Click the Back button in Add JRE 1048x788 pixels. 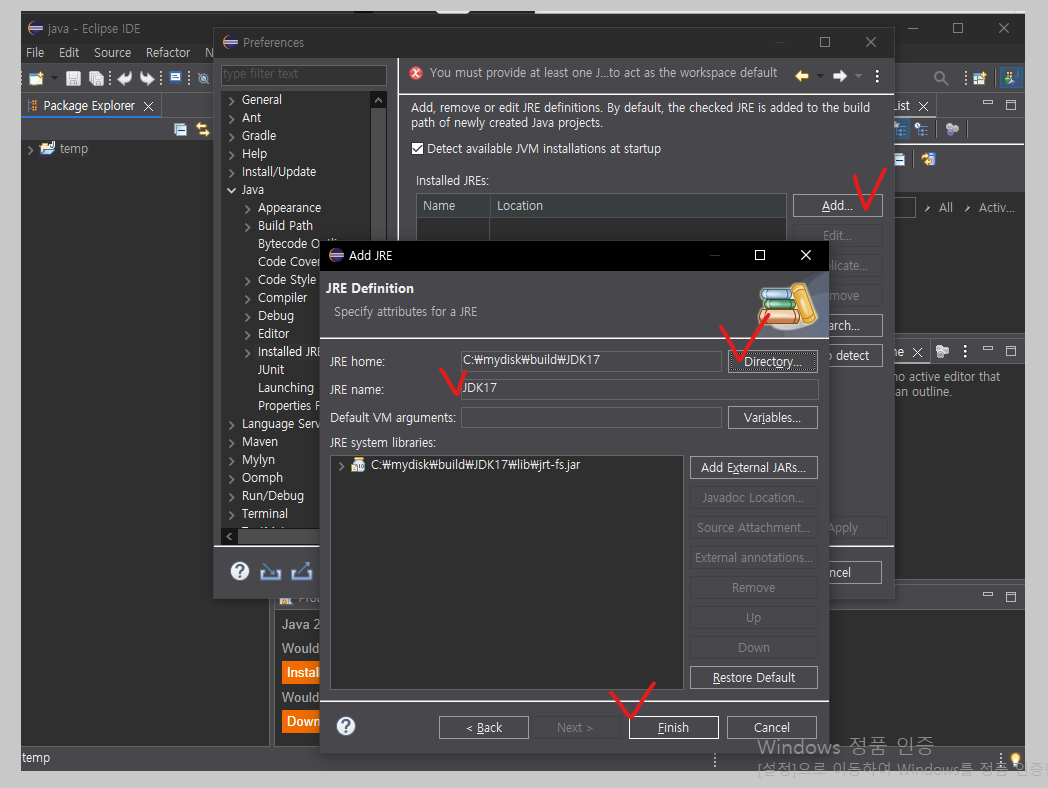(484, 727)
